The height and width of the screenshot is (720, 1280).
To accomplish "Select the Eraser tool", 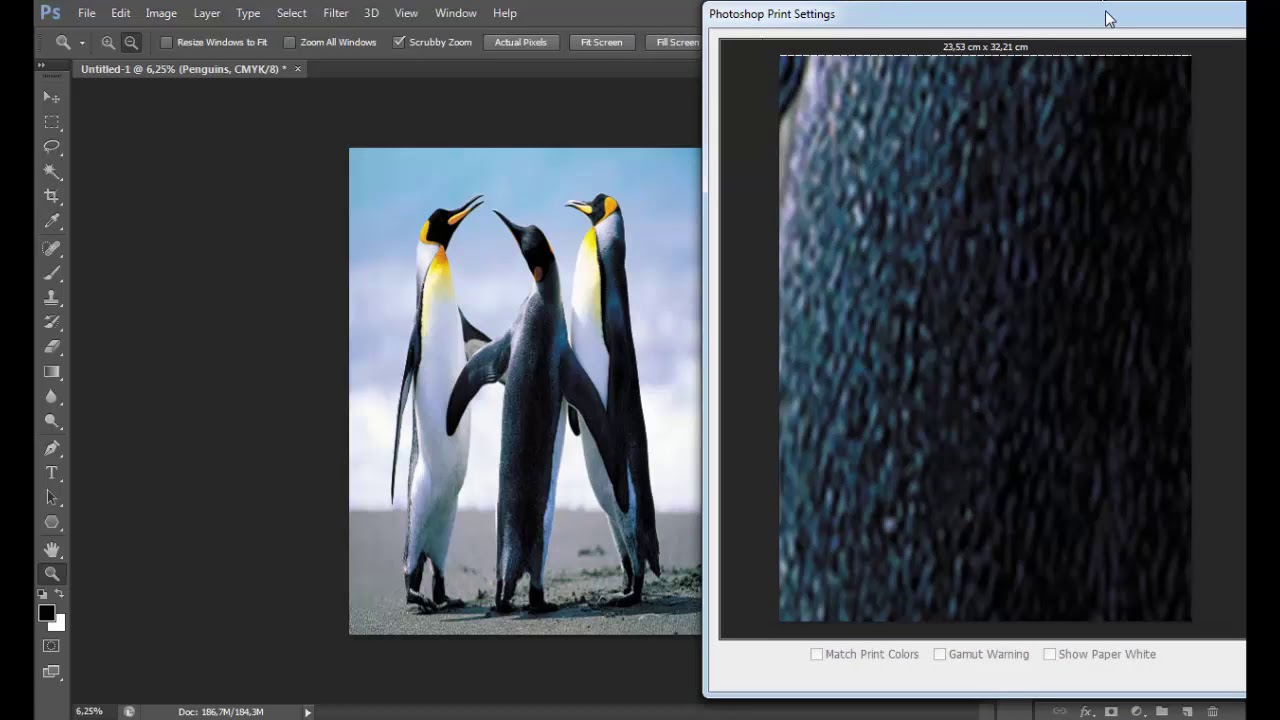I will click(52, 347).
